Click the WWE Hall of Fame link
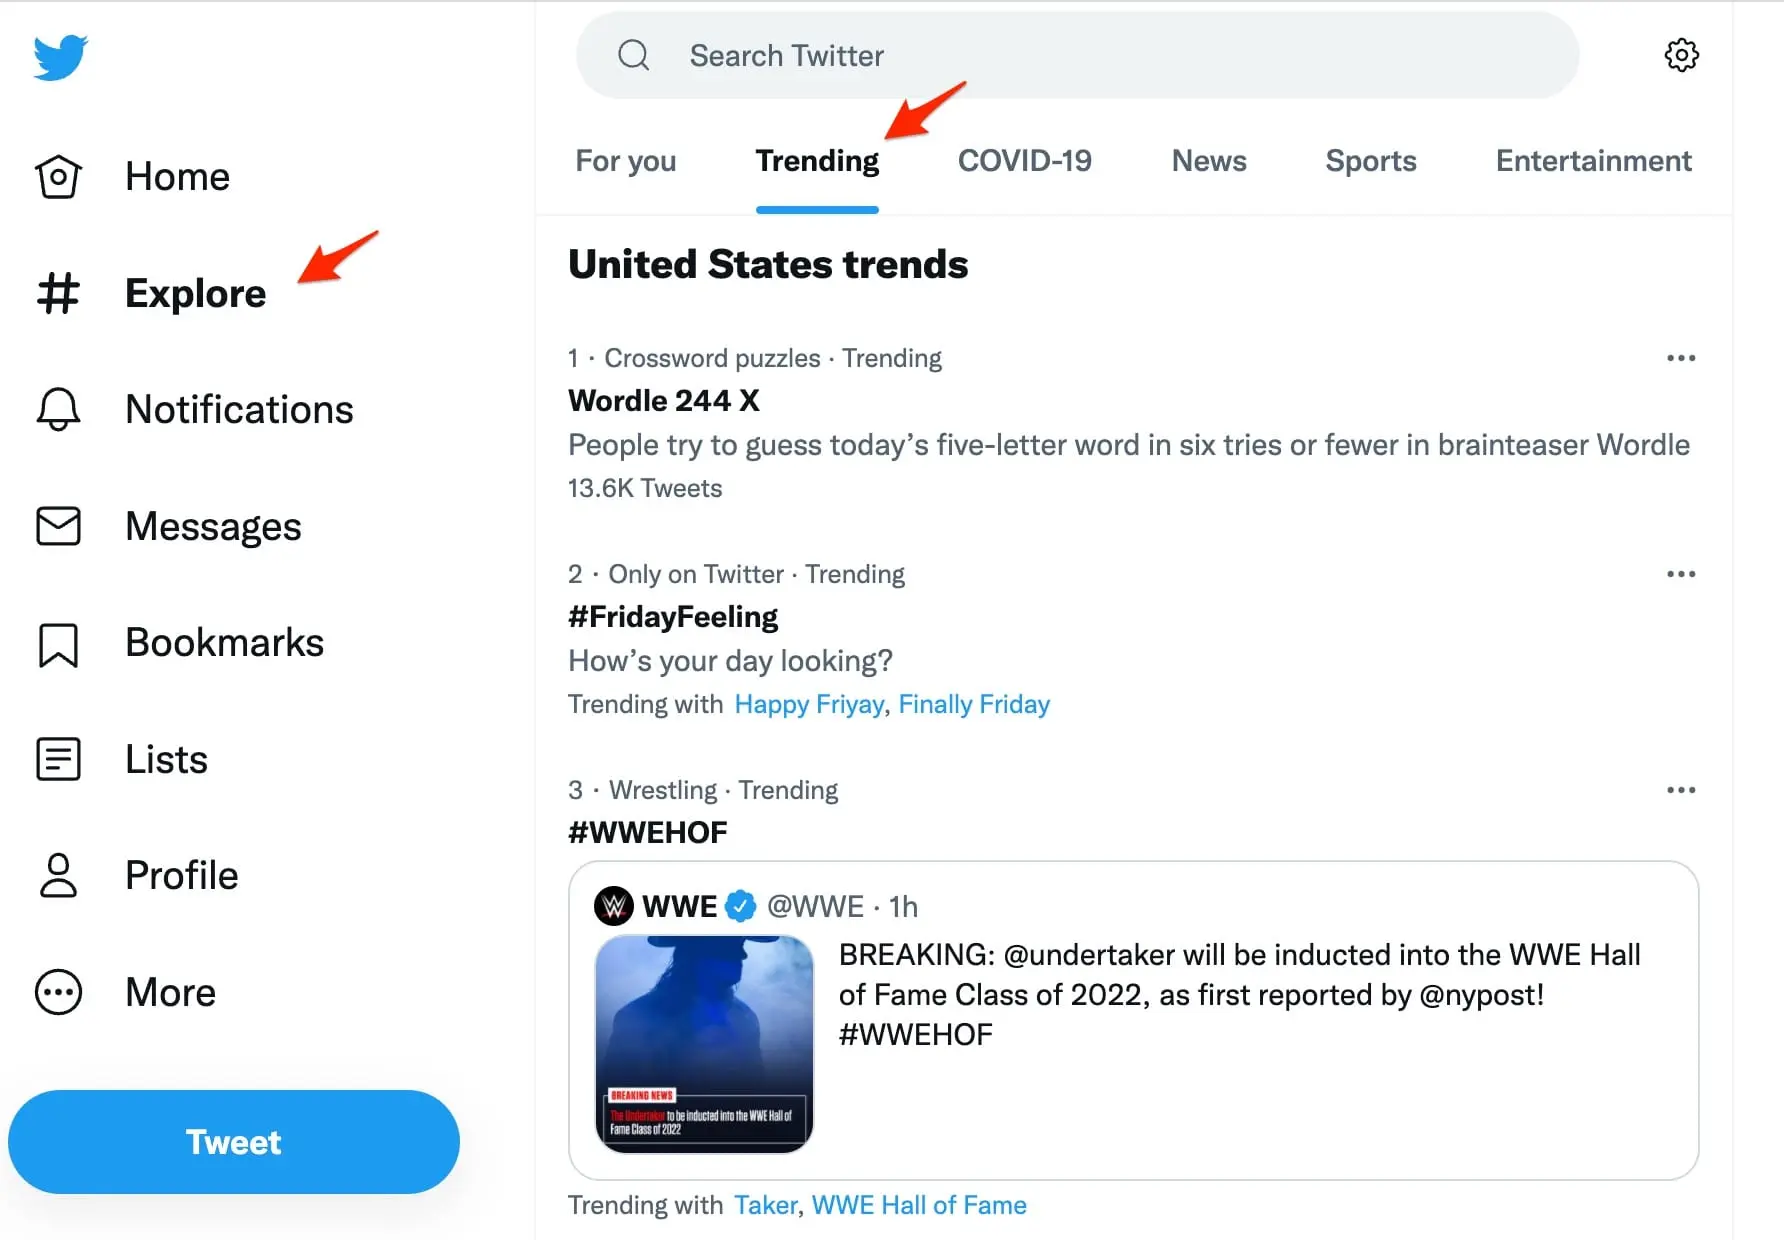Viewport: 1784px width, 1240px height. (918, 1205)
